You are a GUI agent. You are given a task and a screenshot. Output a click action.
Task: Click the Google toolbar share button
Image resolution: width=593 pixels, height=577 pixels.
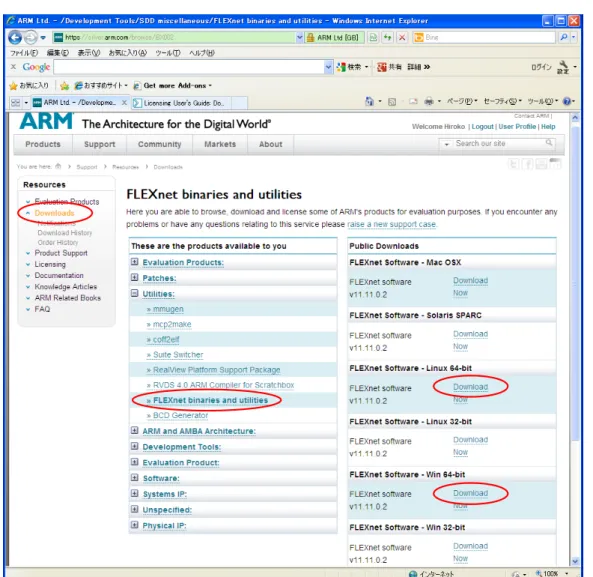tap(389, 67)
